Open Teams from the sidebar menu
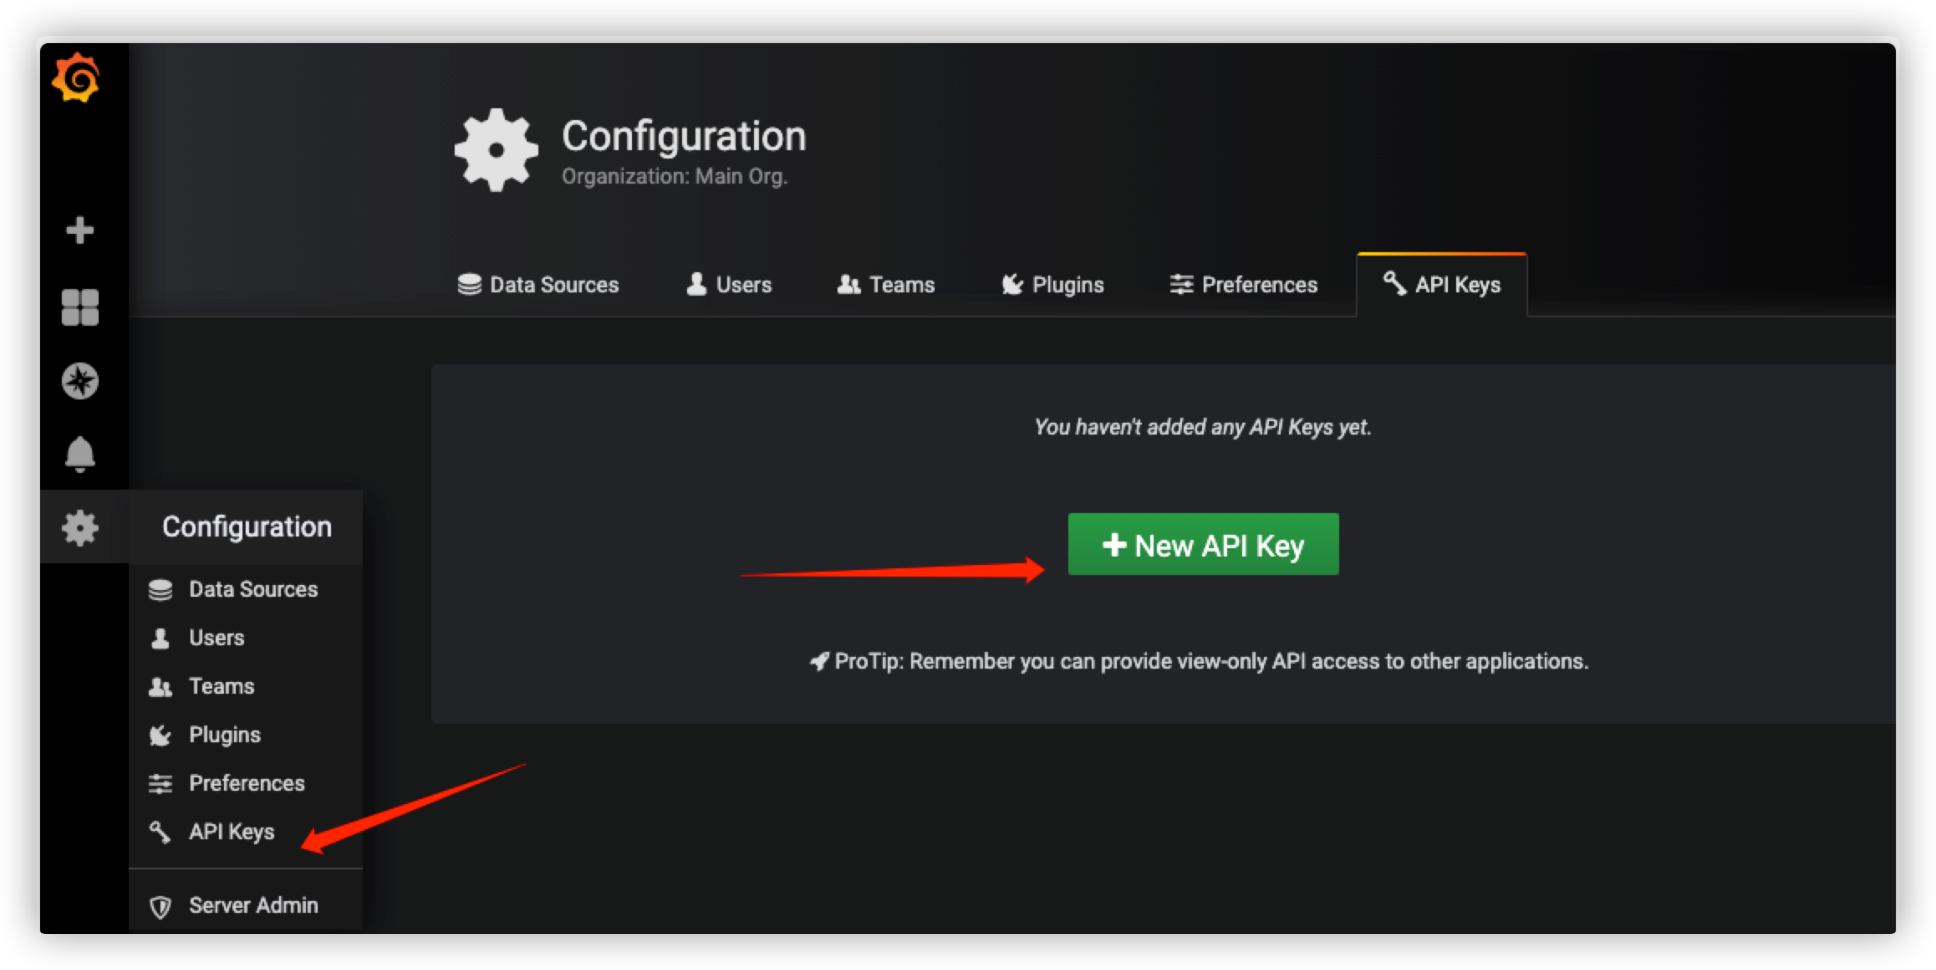 (246, 687)
